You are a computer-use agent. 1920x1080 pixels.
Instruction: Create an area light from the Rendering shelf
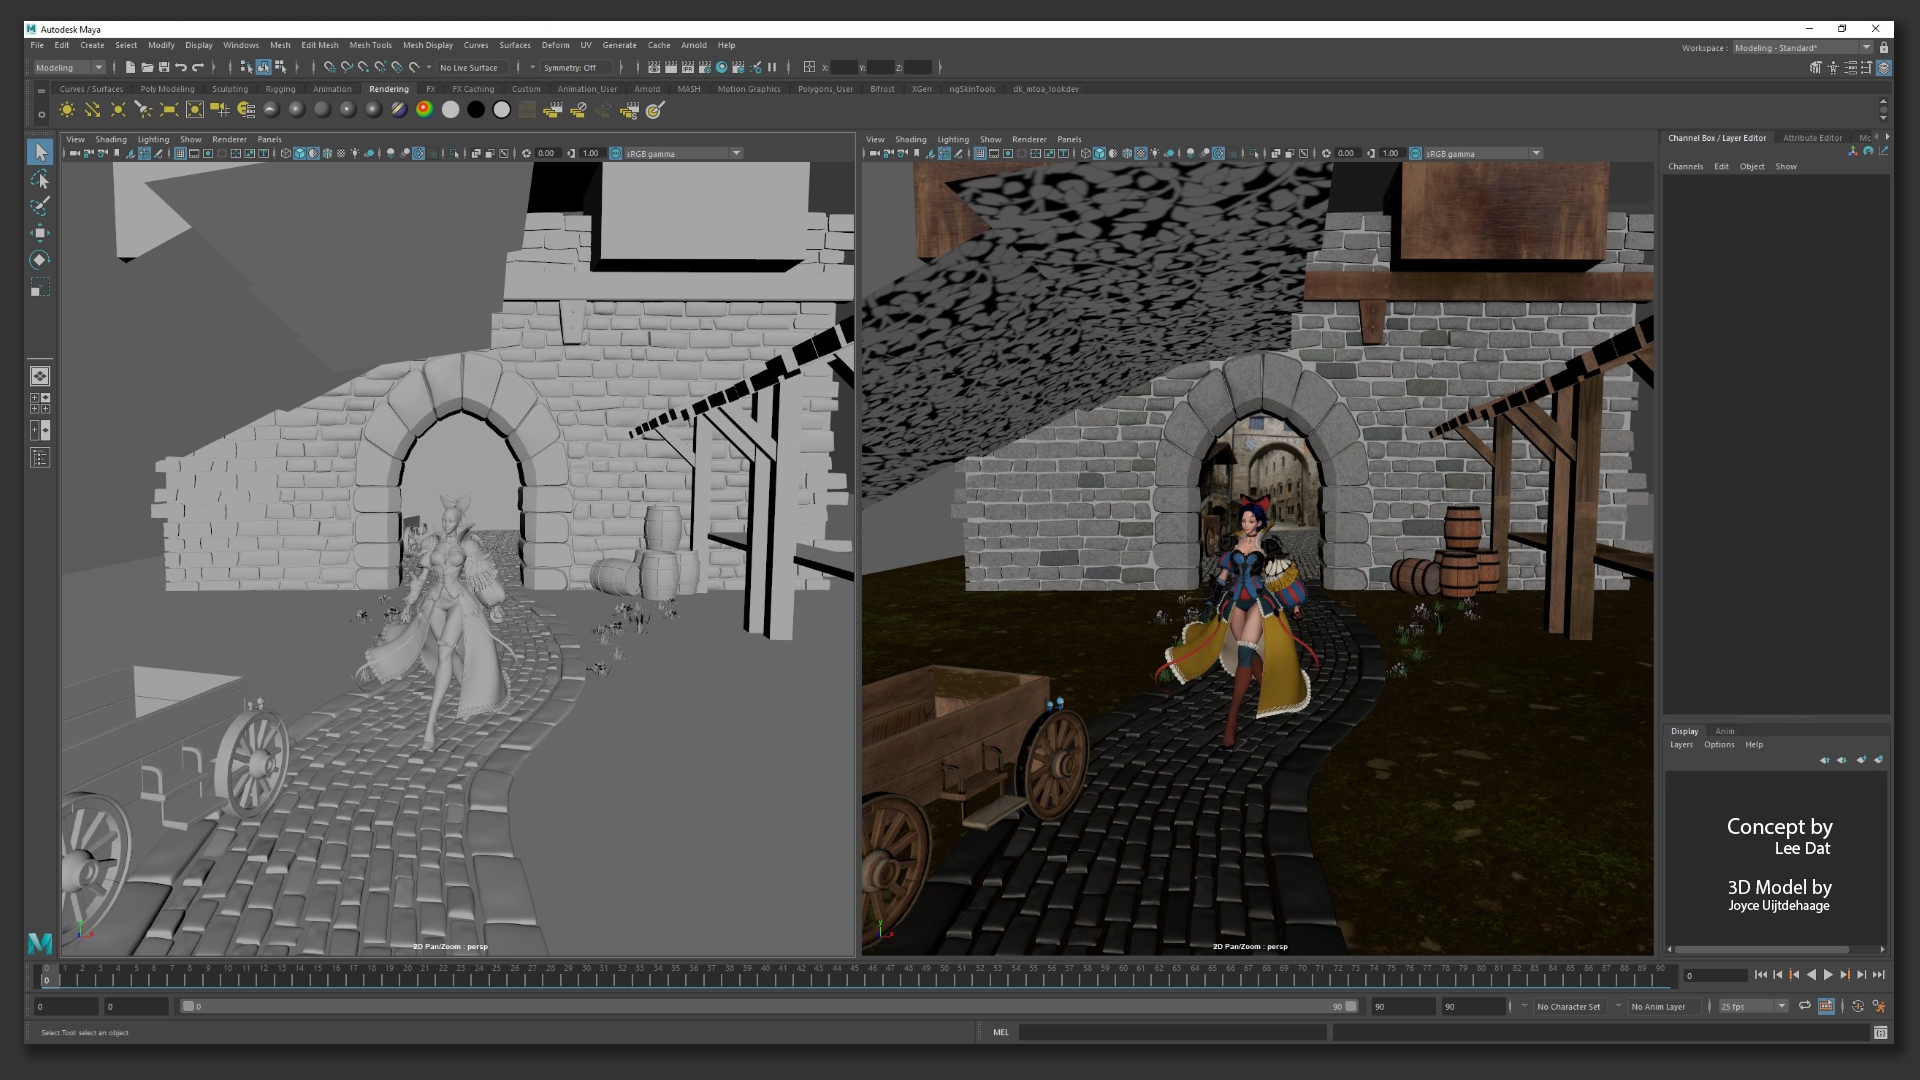click(169, 110)
